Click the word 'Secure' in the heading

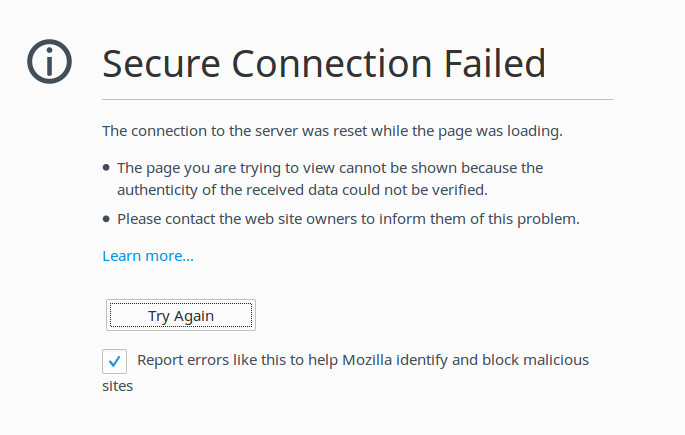pos(161,64)
